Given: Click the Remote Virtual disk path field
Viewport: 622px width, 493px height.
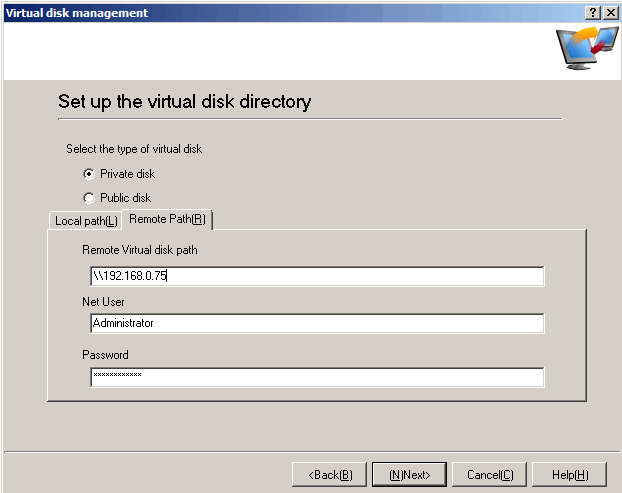Looking at the screenshot, I should [316, 276].
